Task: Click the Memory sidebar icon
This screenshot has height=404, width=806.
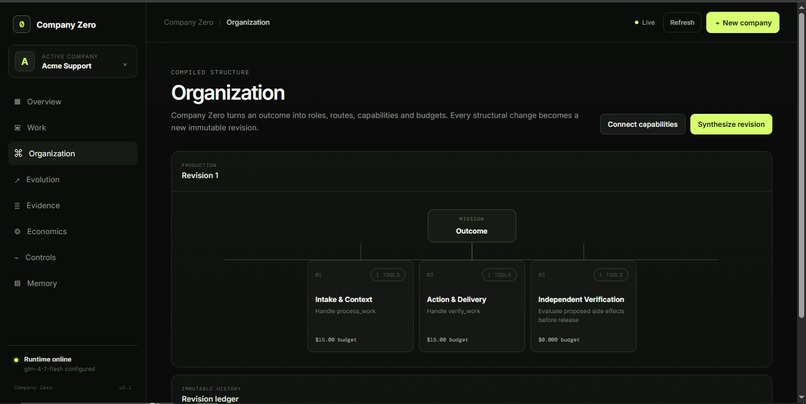Action: point(17,283)
